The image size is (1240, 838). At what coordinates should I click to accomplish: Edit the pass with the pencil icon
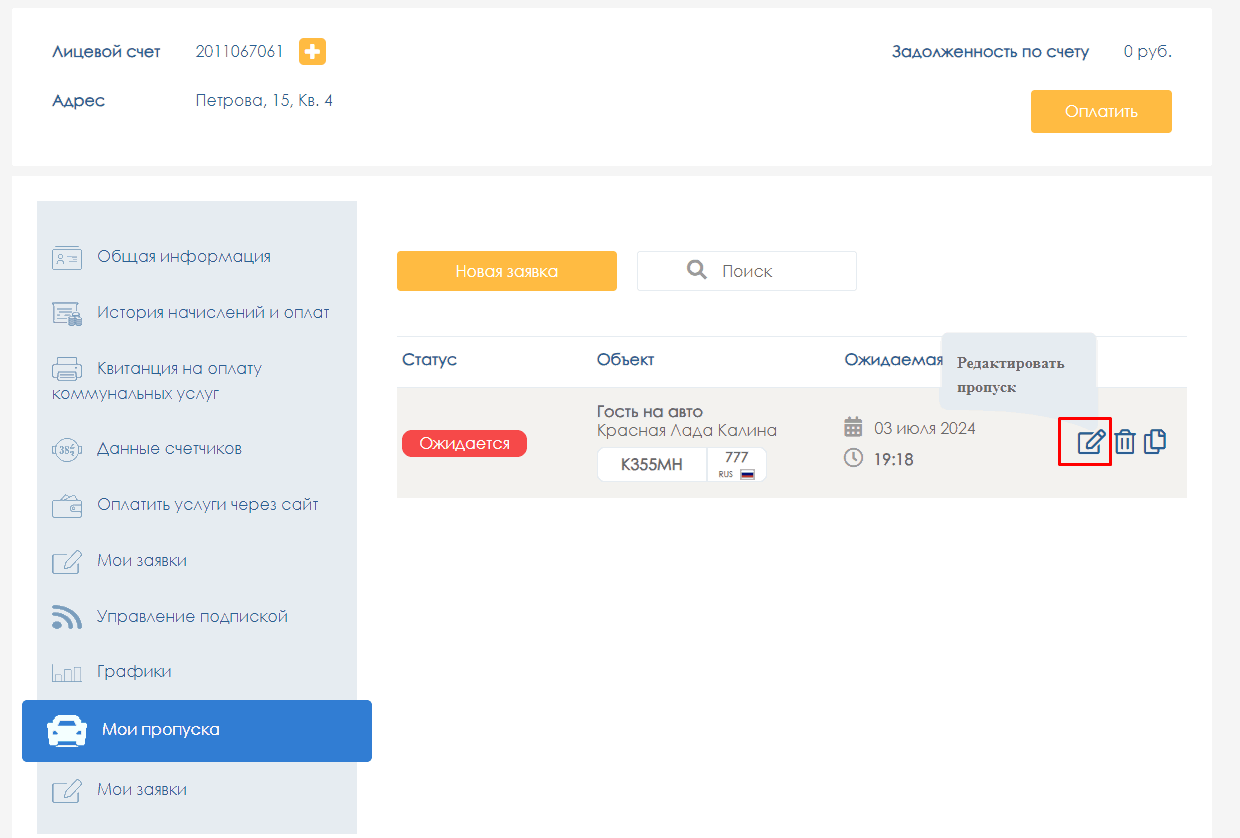pos(1090,441)
